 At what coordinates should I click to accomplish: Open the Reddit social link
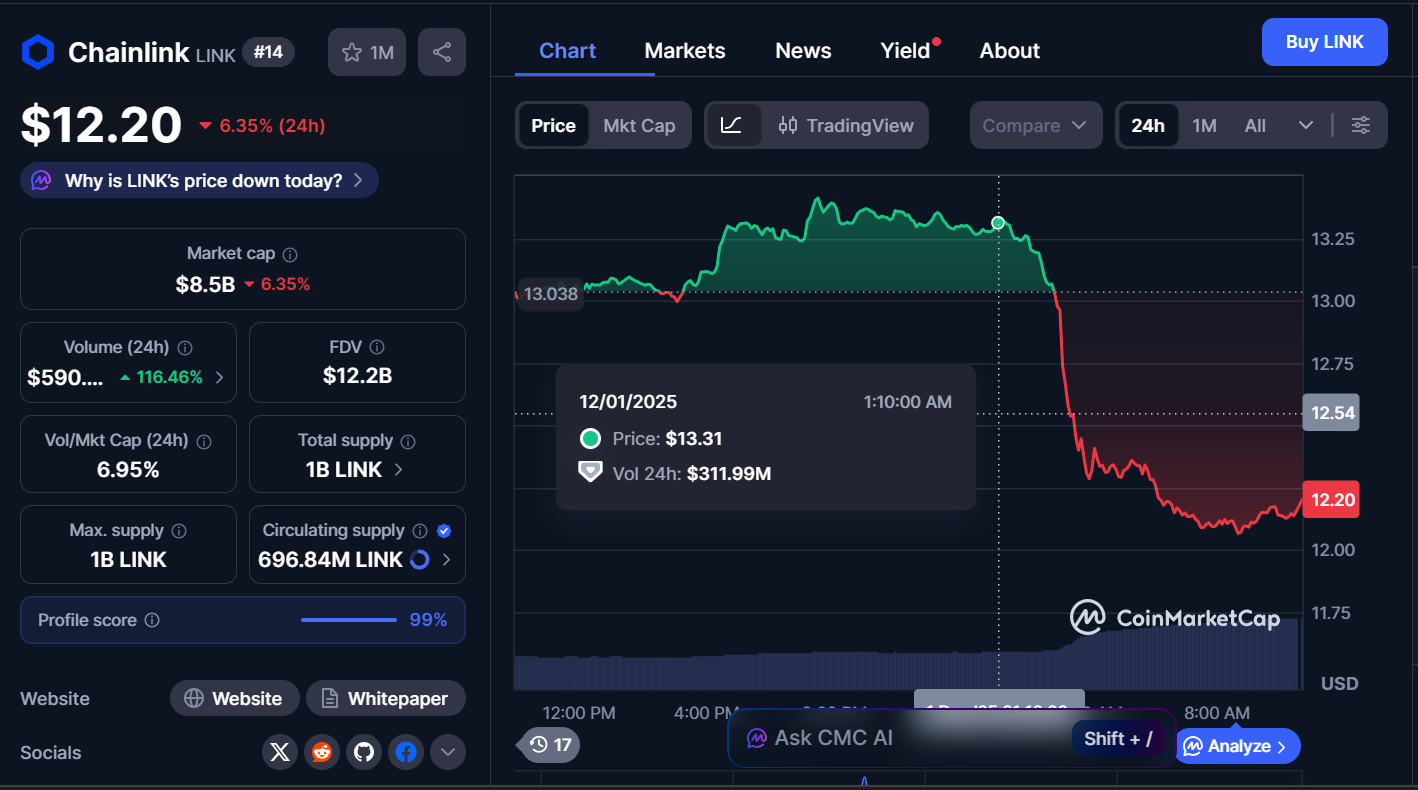[x=322, y=752]
